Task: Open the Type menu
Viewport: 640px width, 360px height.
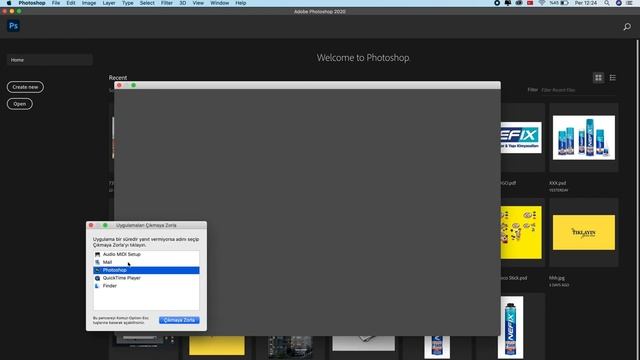Action: (128, 3)
